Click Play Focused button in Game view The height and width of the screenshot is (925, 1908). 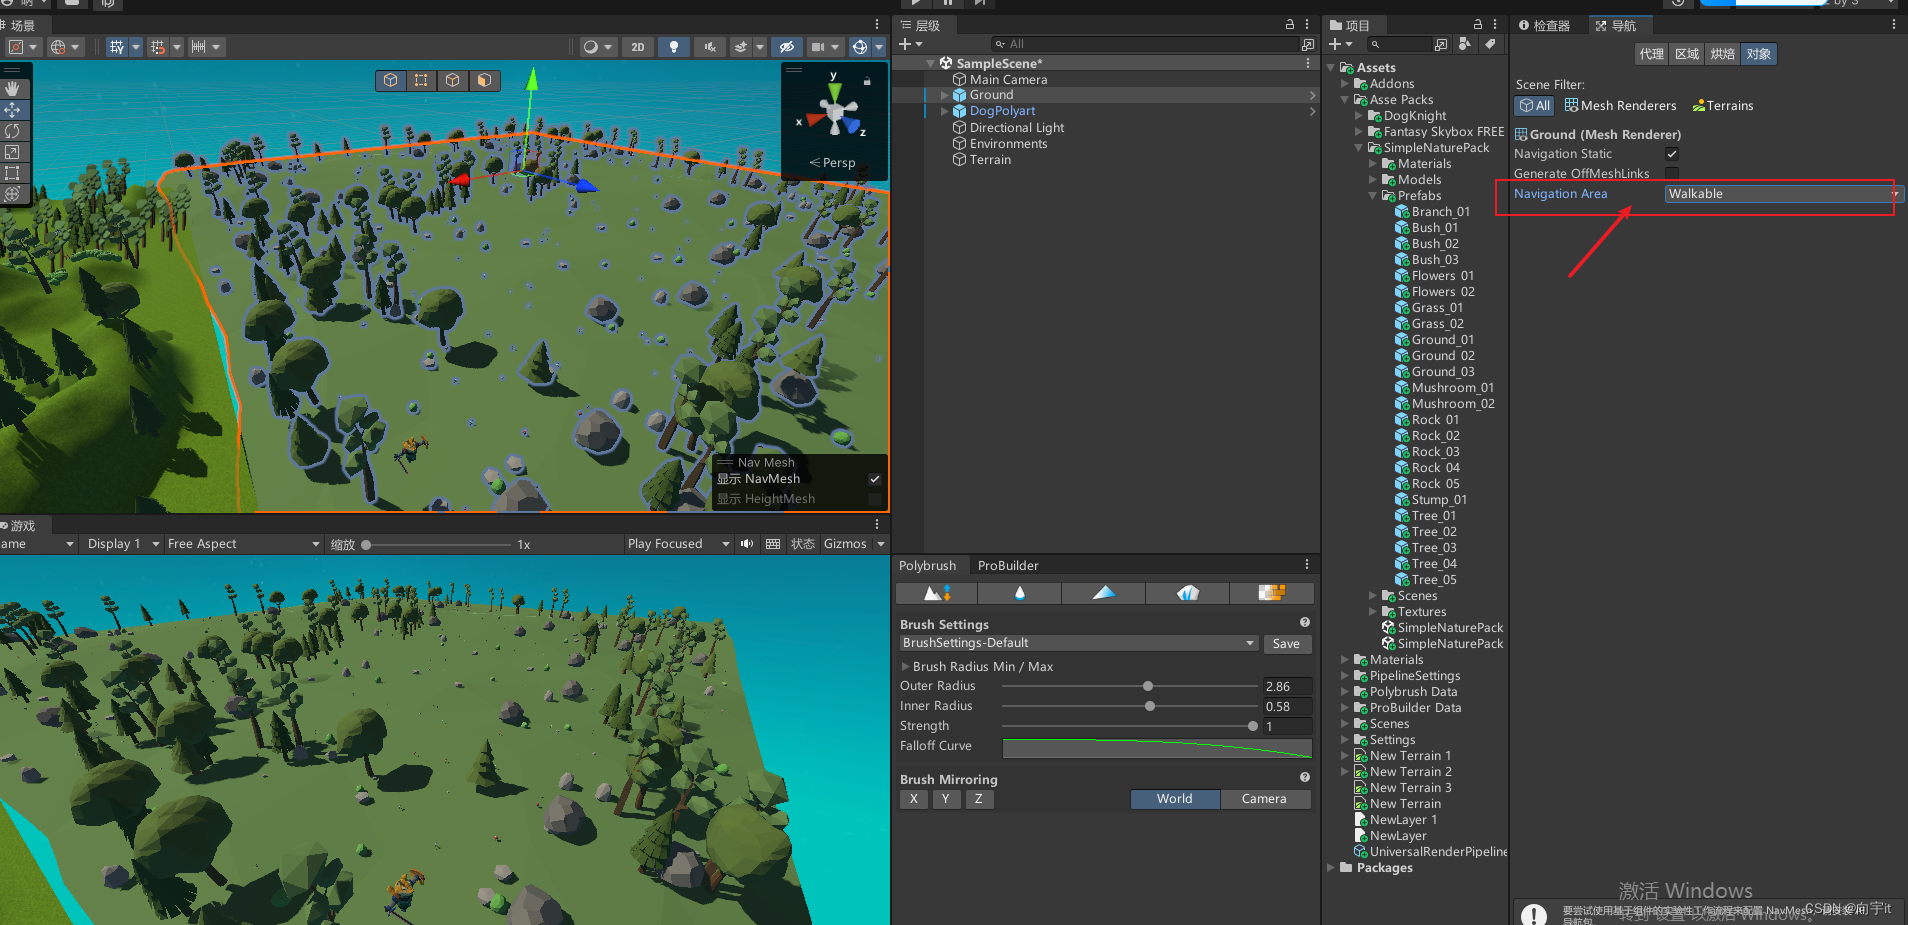(x=678, y=544)
